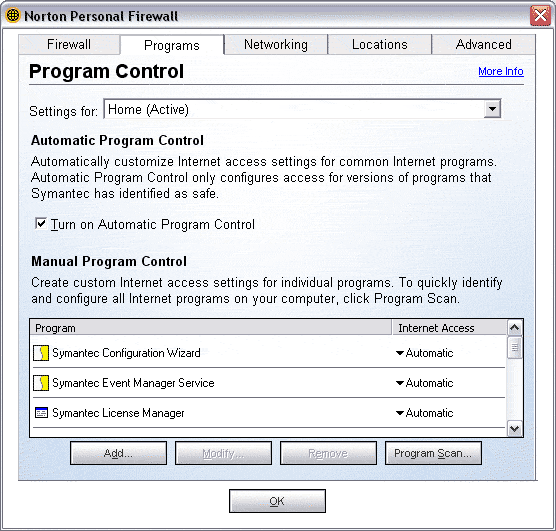556x531 pixels.
Task: Confirm with the OK button
Action: coord(277,501)
